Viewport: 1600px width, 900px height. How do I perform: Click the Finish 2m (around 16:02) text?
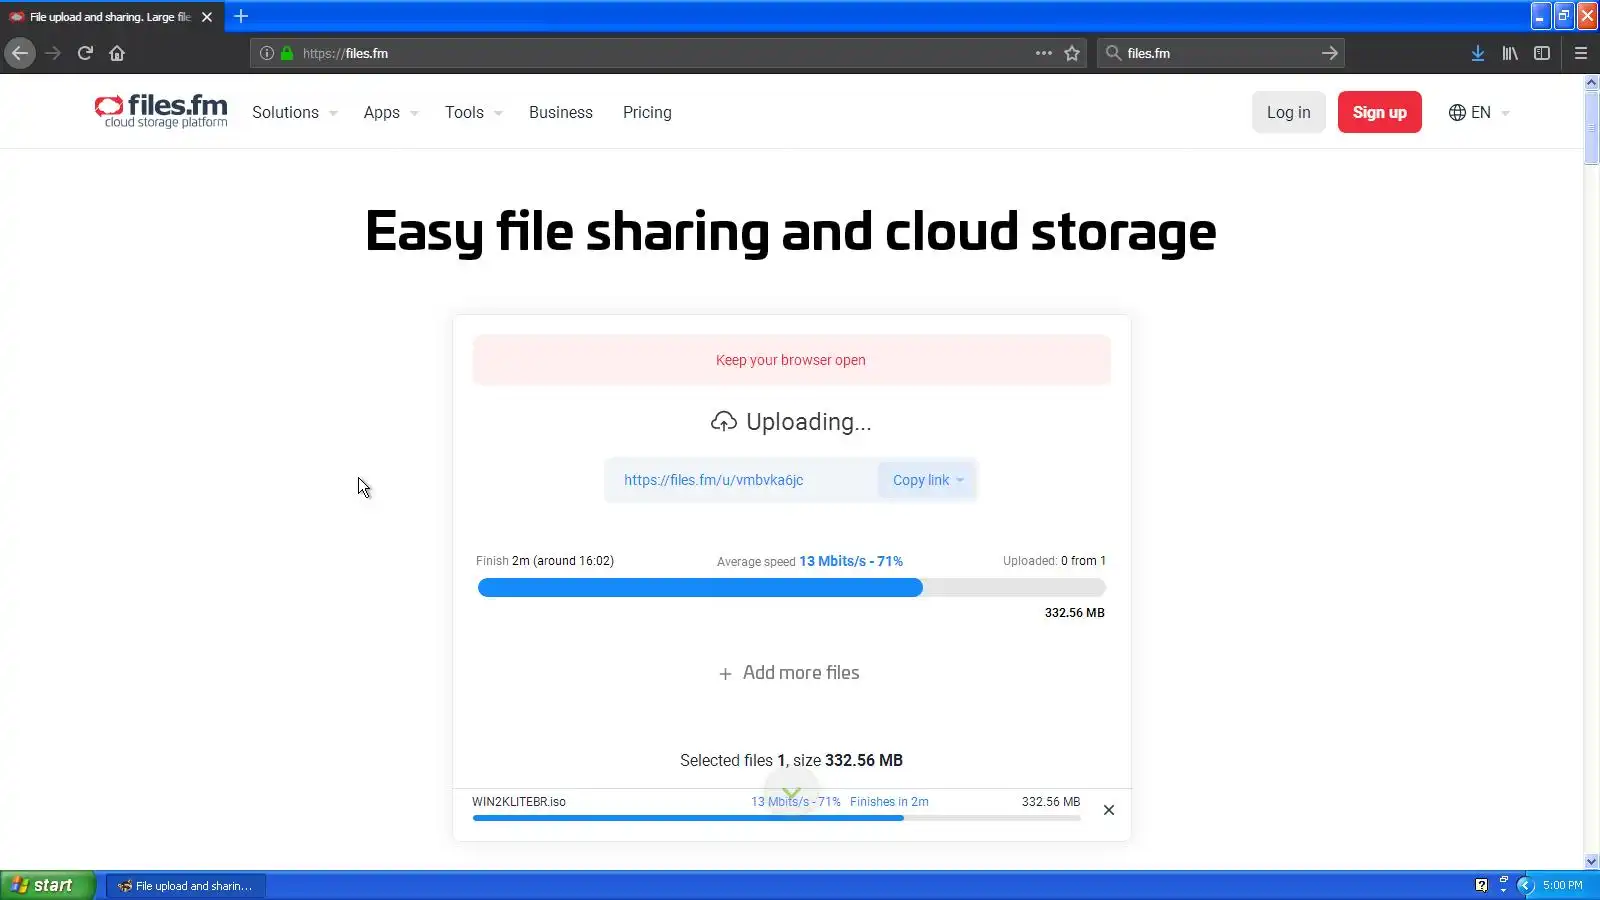[545, 561]
